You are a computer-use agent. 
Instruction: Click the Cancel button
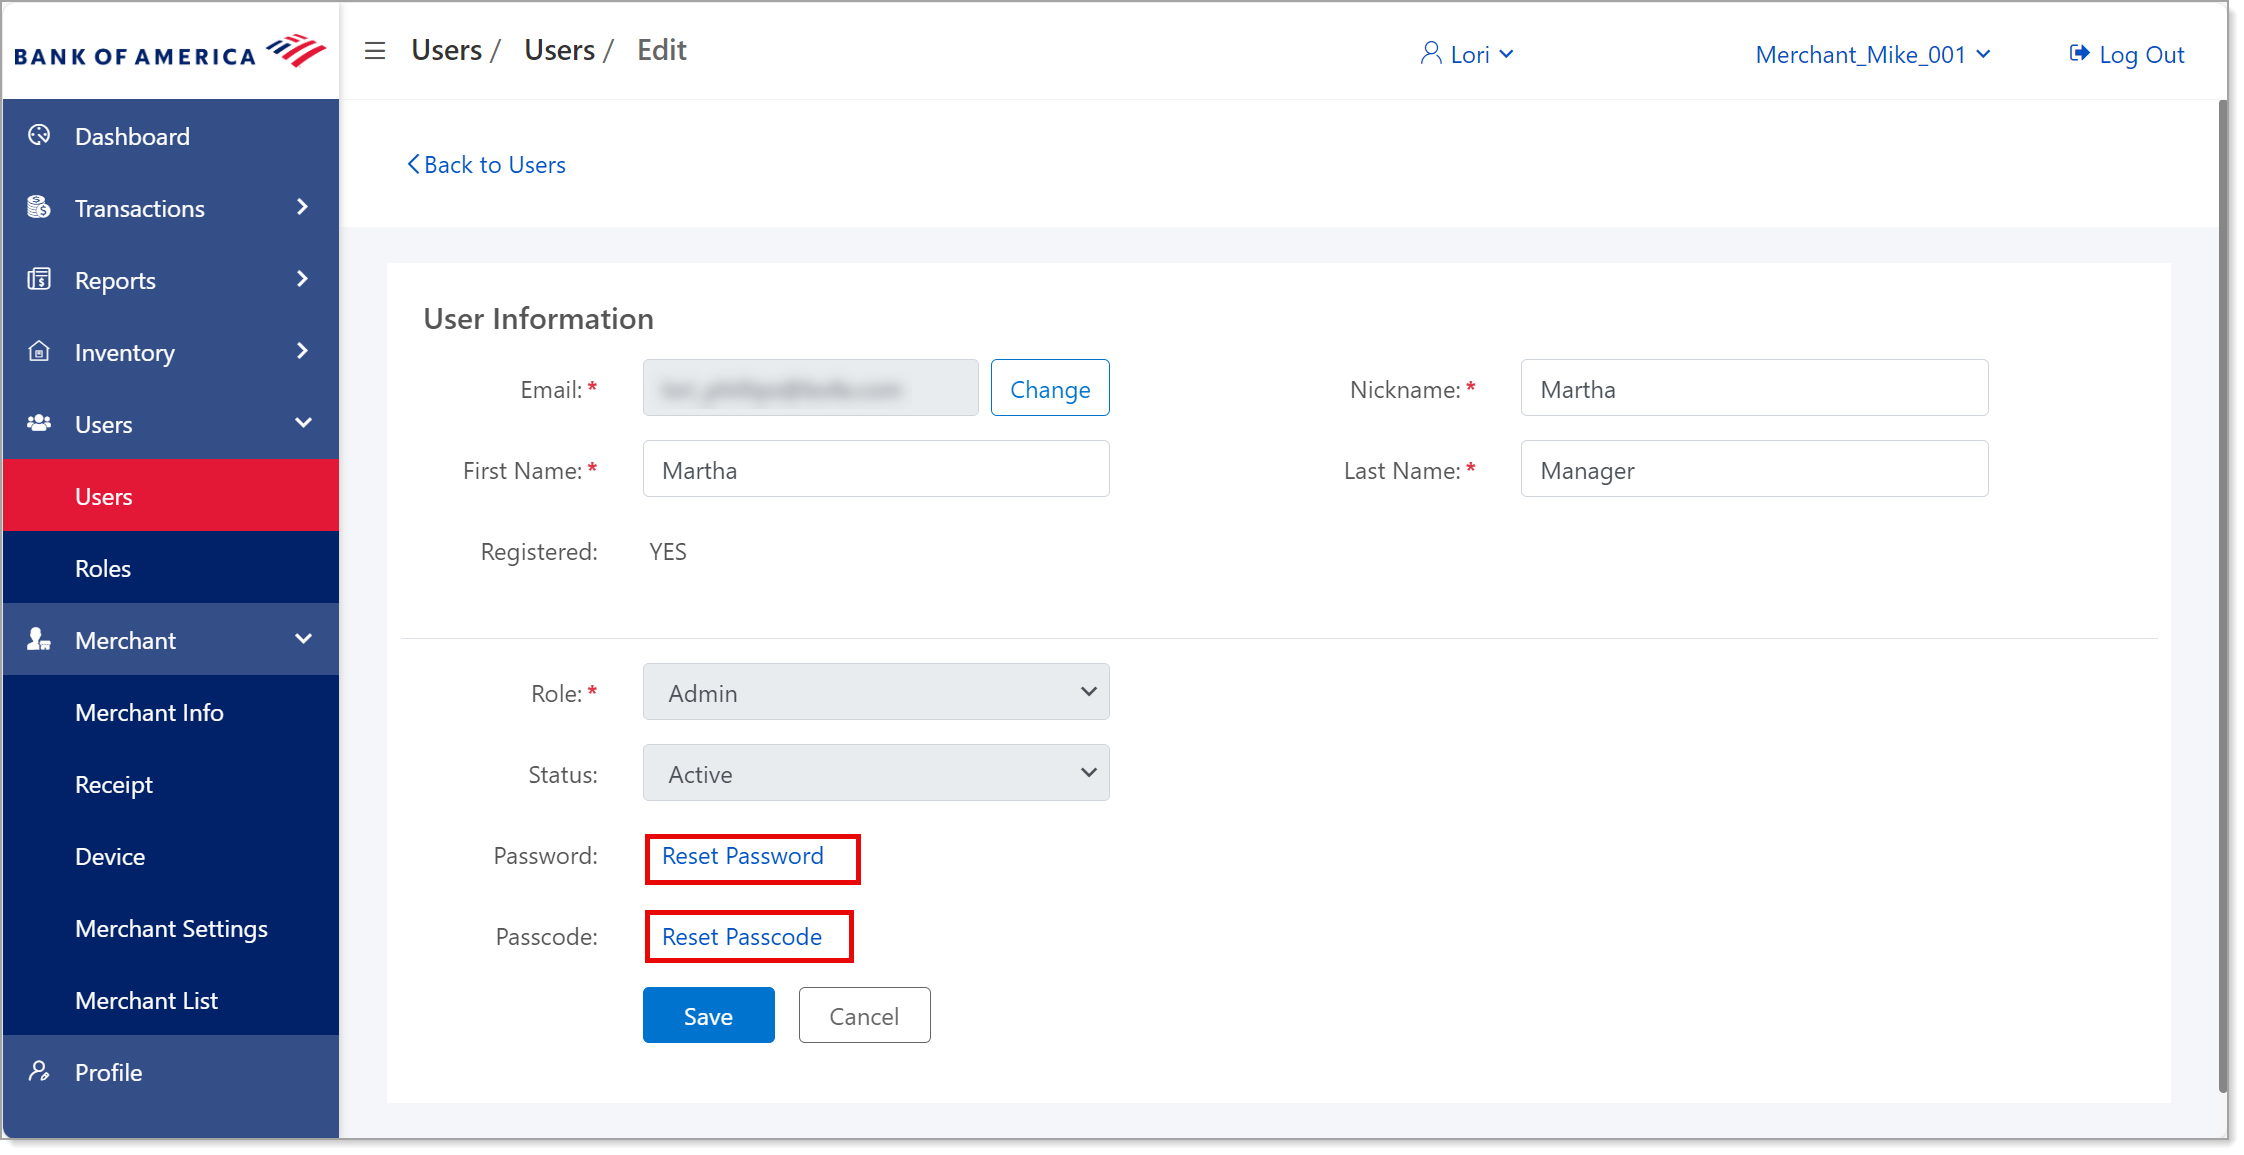[x=864, y=1016]
